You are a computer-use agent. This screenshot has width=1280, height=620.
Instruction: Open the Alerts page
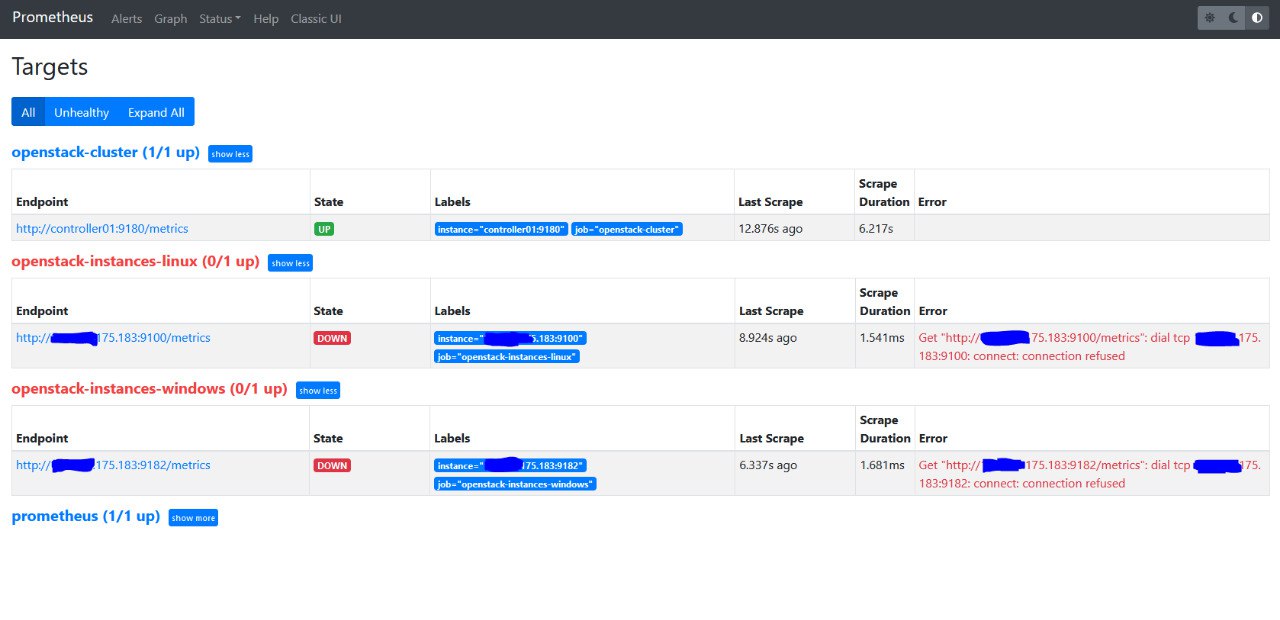(x=127, y=19)
